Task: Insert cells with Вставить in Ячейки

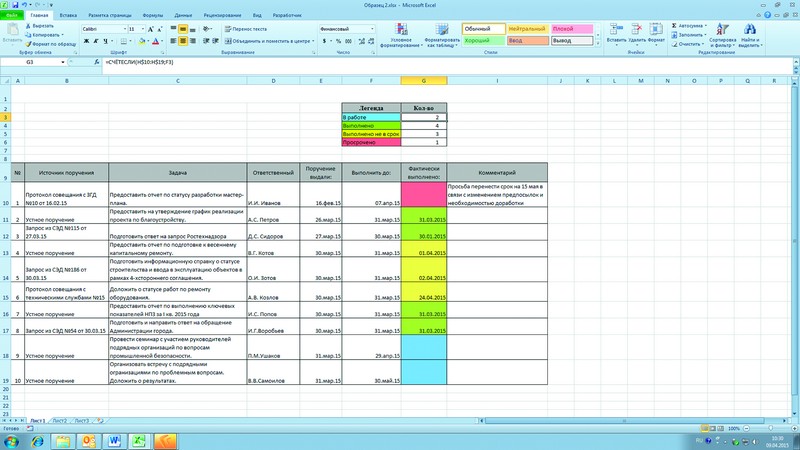Action: [616, 33]
